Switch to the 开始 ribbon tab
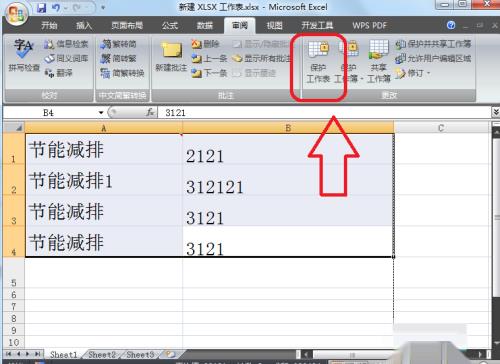This screenshot has height=364, width=500. [x=49, y=25]
